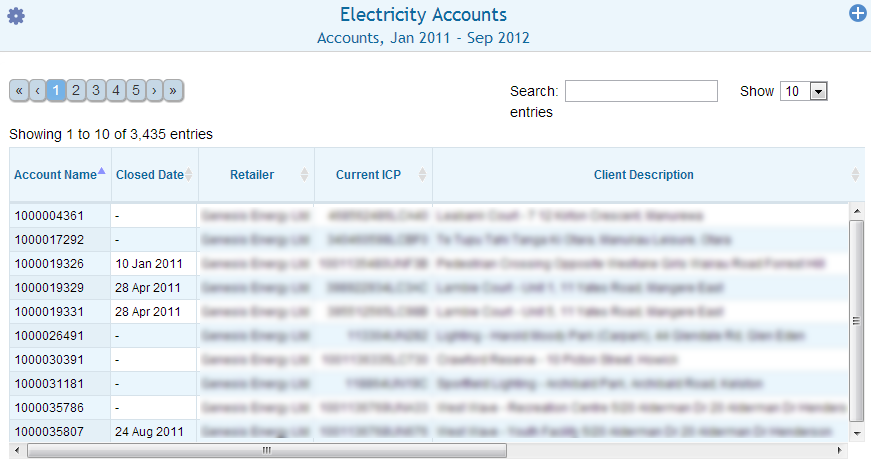Sort by Retailer column header
The image size is (871, 464).
252,175
